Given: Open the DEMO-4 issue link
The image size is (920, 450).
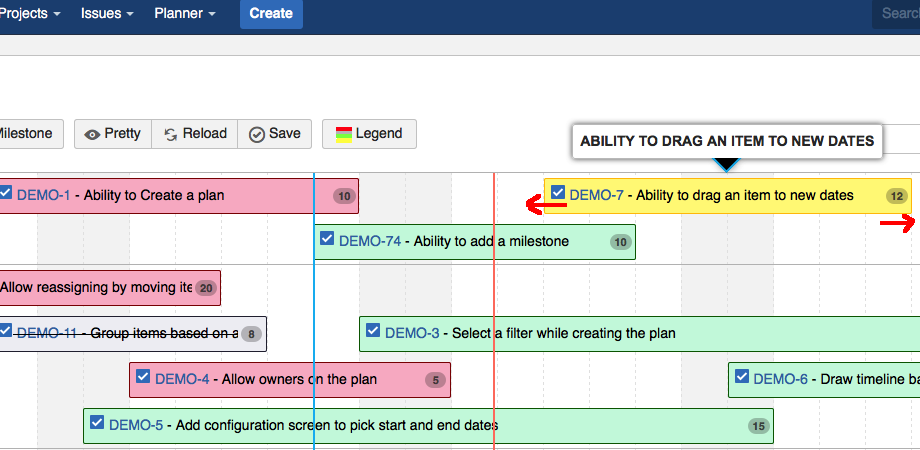Looking at the screenshot, I should pyautogui.click(x=182, y=379).
